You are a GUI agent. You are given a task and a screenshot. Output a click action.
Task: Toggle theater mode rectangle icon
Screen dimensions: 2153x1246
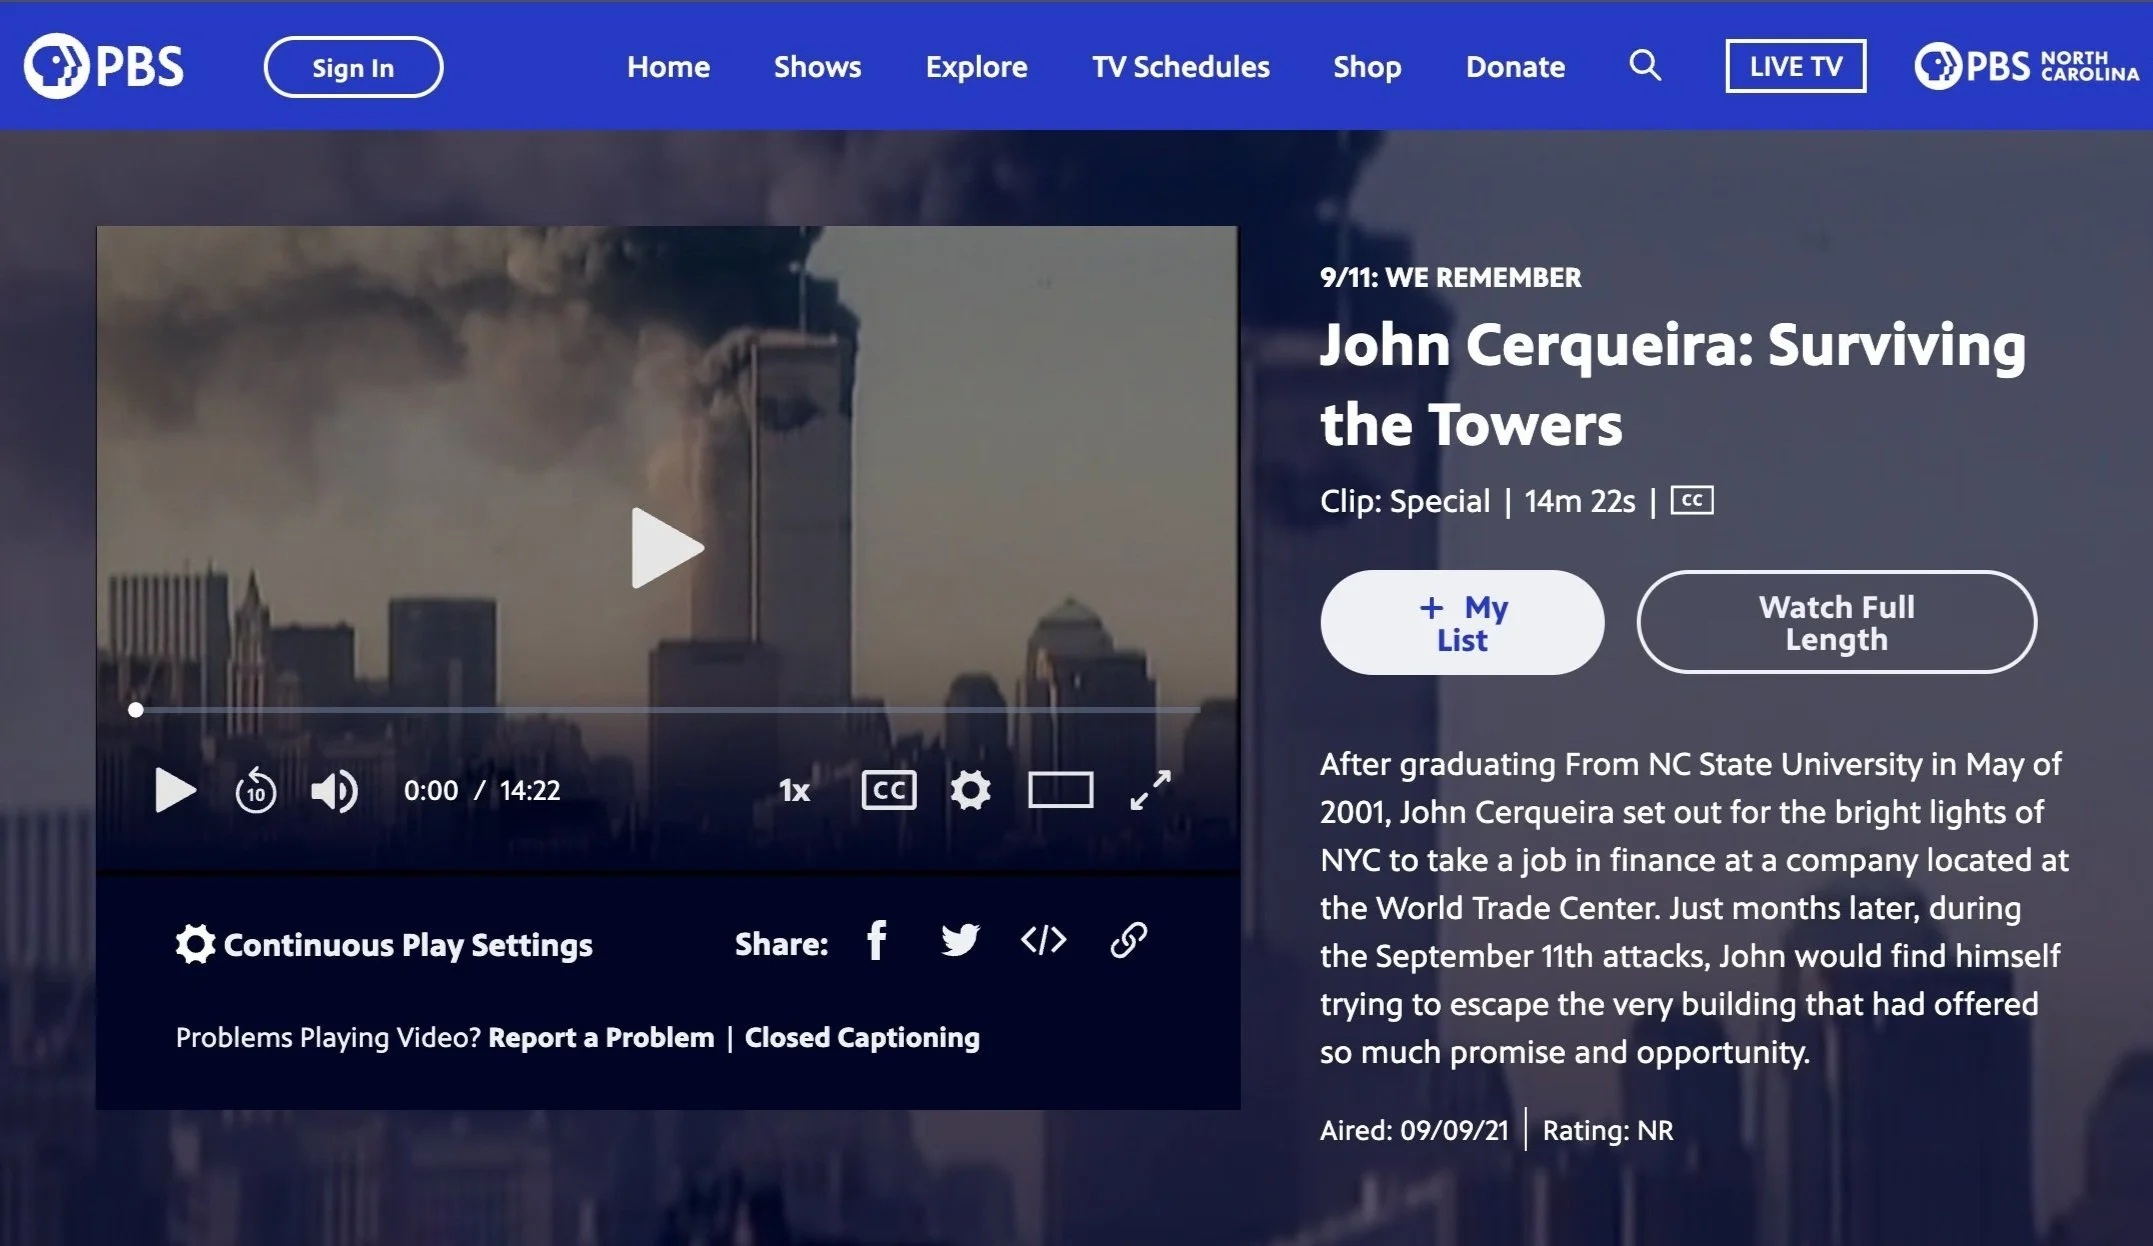tap(1060, 791)
